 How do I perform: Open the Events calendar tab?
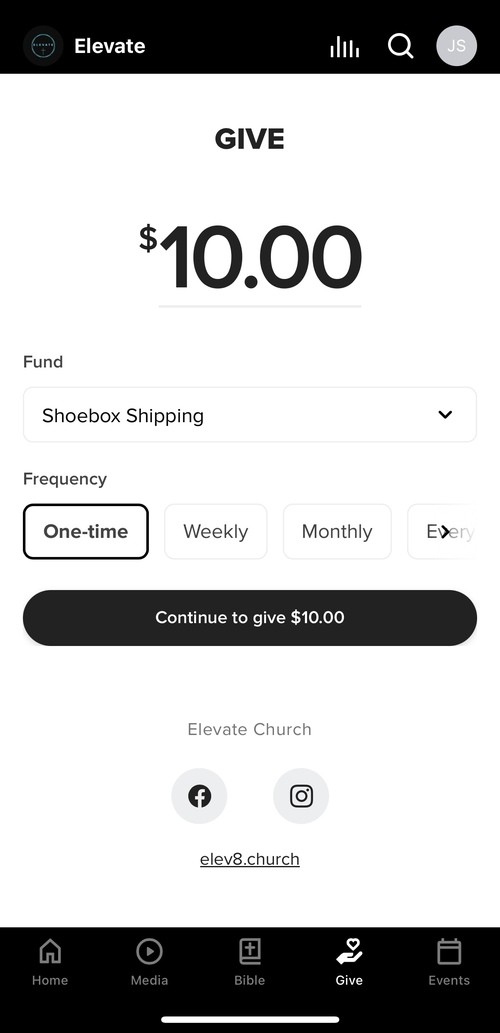tap(449, 963)
